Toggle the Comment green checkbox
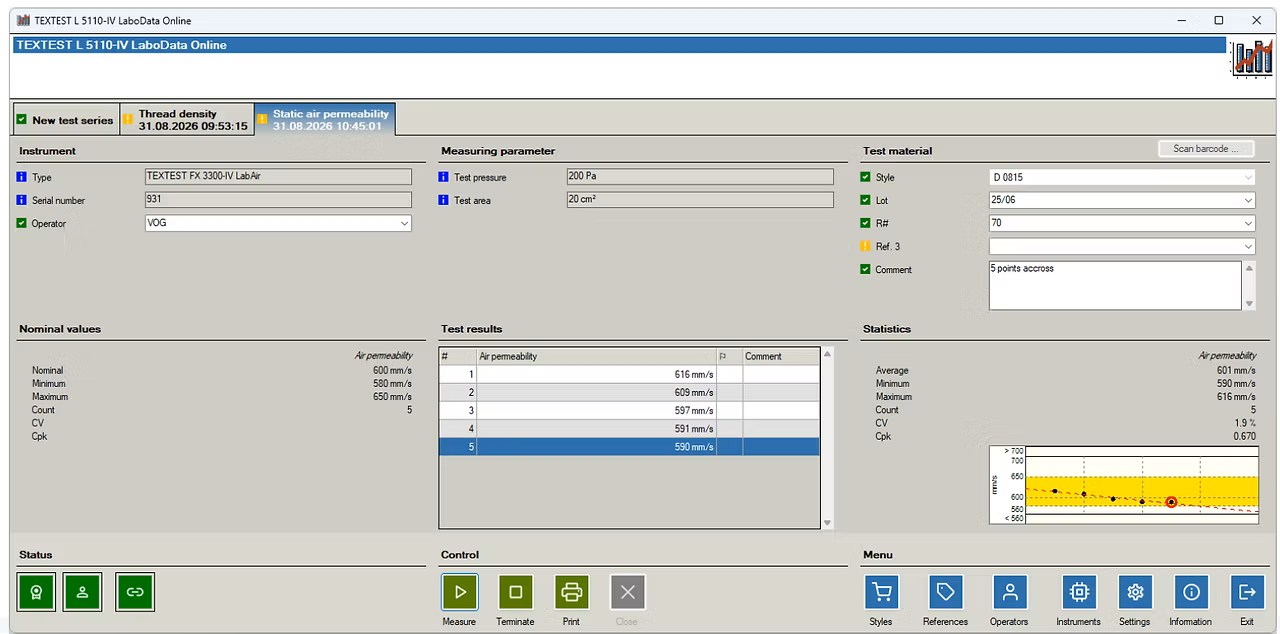The width and height of the screenshot is (1280, 634). (866, 269)
